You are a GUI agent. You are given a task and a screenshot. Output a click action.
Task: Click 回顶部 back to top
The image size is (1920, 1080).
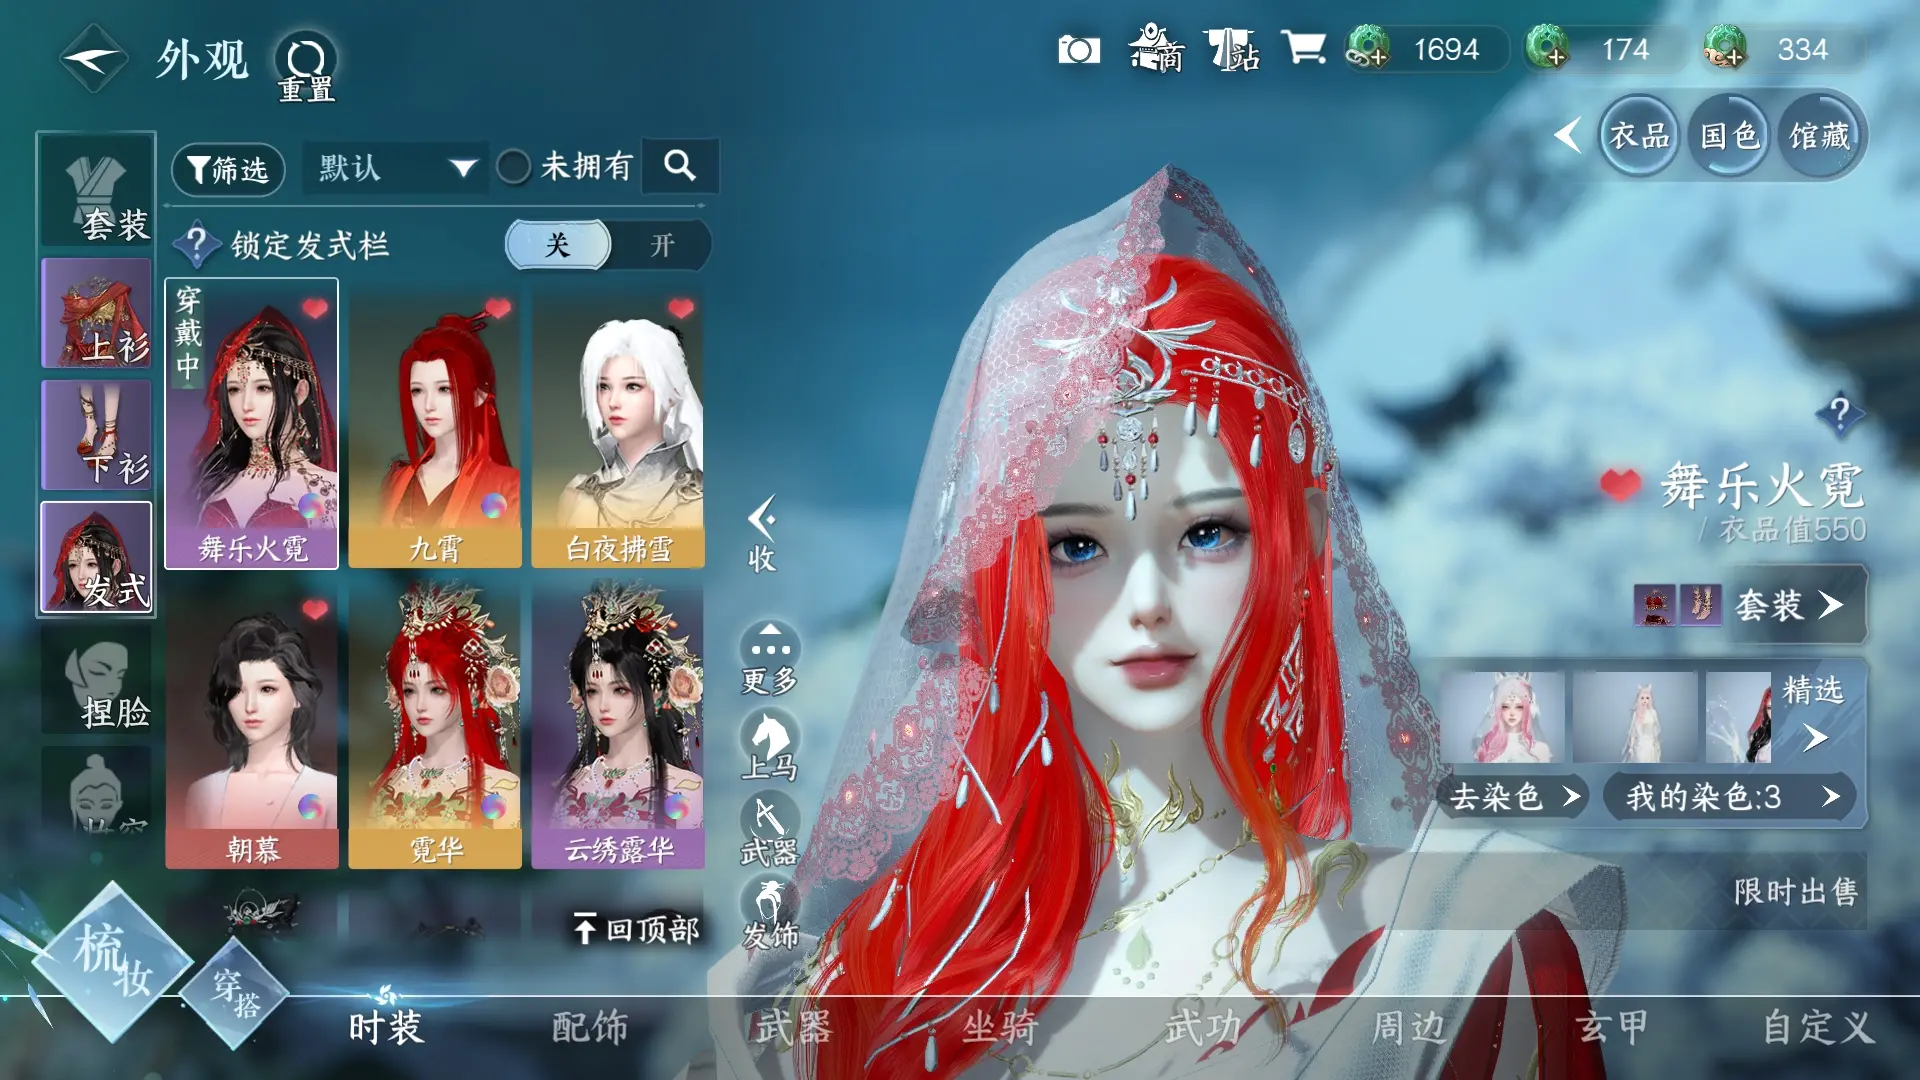pos(636,929)
